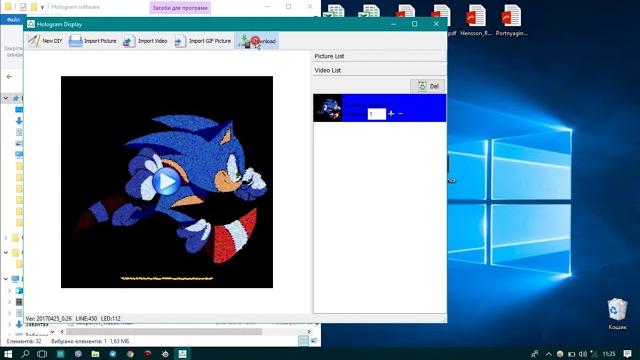
Task: Click the New DIY toolbar button
Action: click(45, 41)
